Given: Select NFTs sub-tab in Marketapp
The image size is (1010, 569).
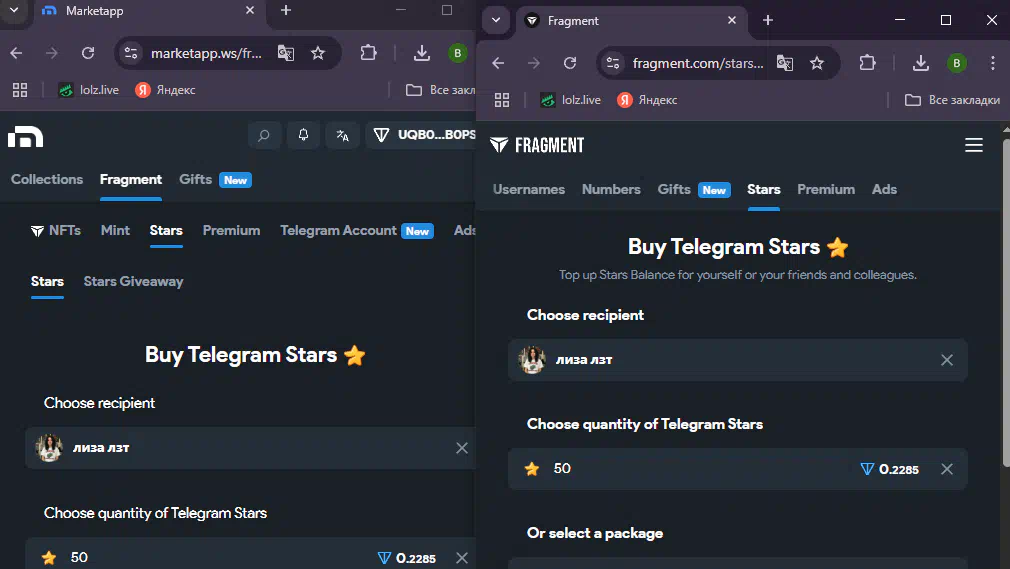Looking at the screenshot, I should 56,231.
